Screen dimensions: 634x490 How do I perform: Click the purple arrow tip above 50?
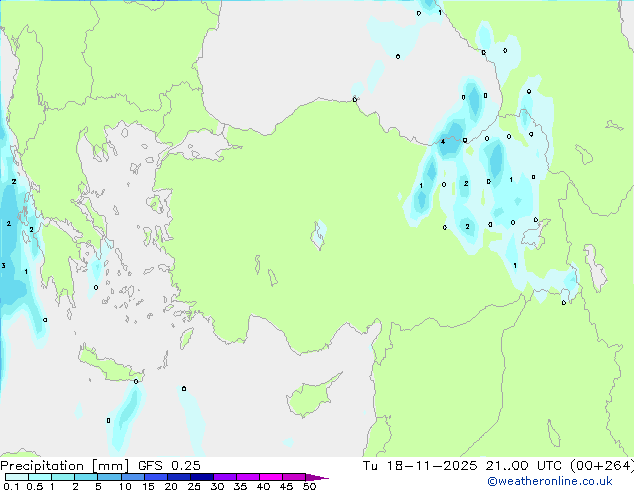click(x=316, y=477)
